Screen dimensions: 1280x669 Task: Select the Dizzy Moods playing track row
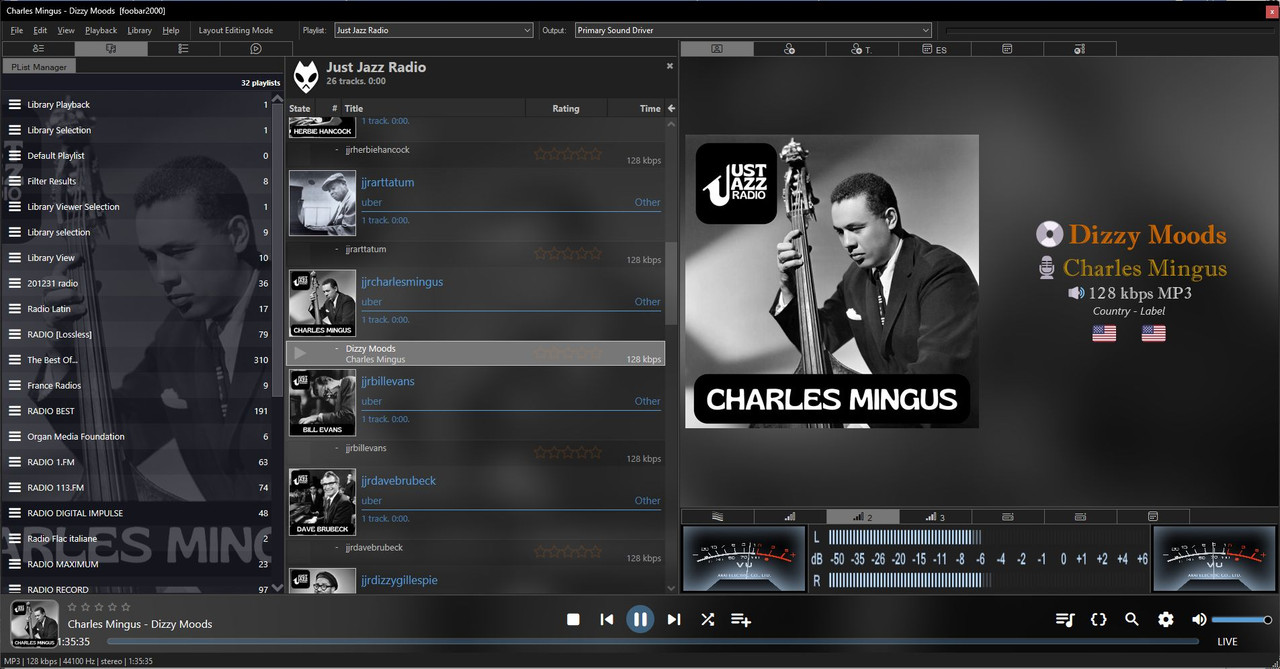click(x=475, y=353)
